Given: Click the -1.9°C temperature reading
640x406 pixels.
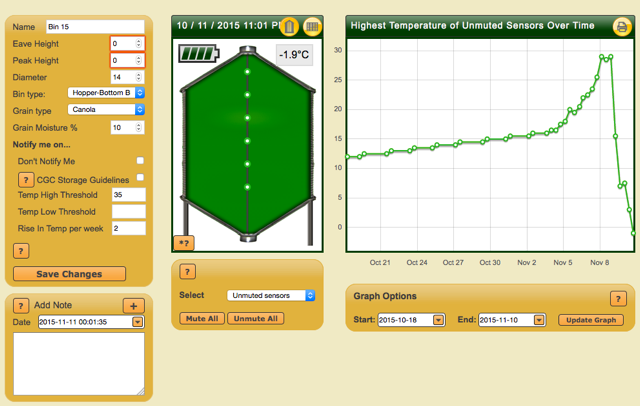Looking at the screenshot, I should point(294,55).
